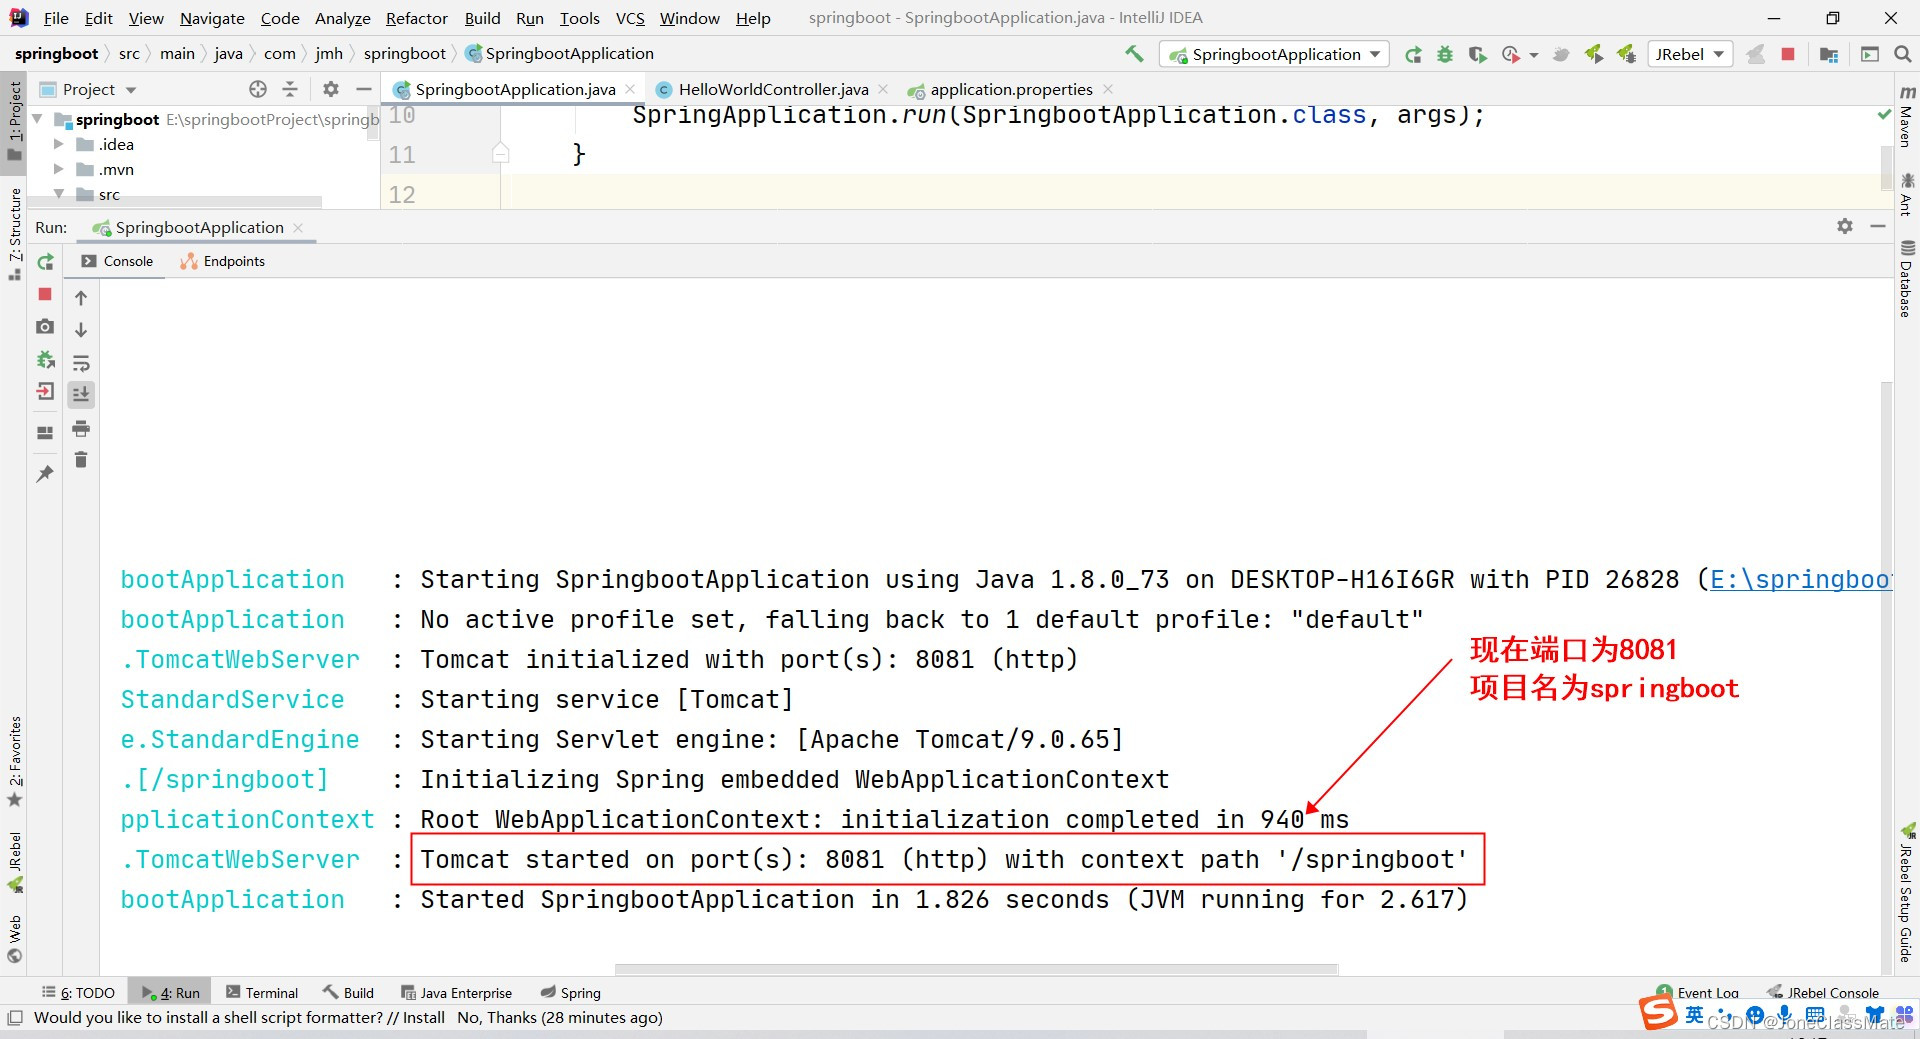Print the console output
Image resolution: width=1920 pixels, height=1039 pixels.
pos(81,429)
